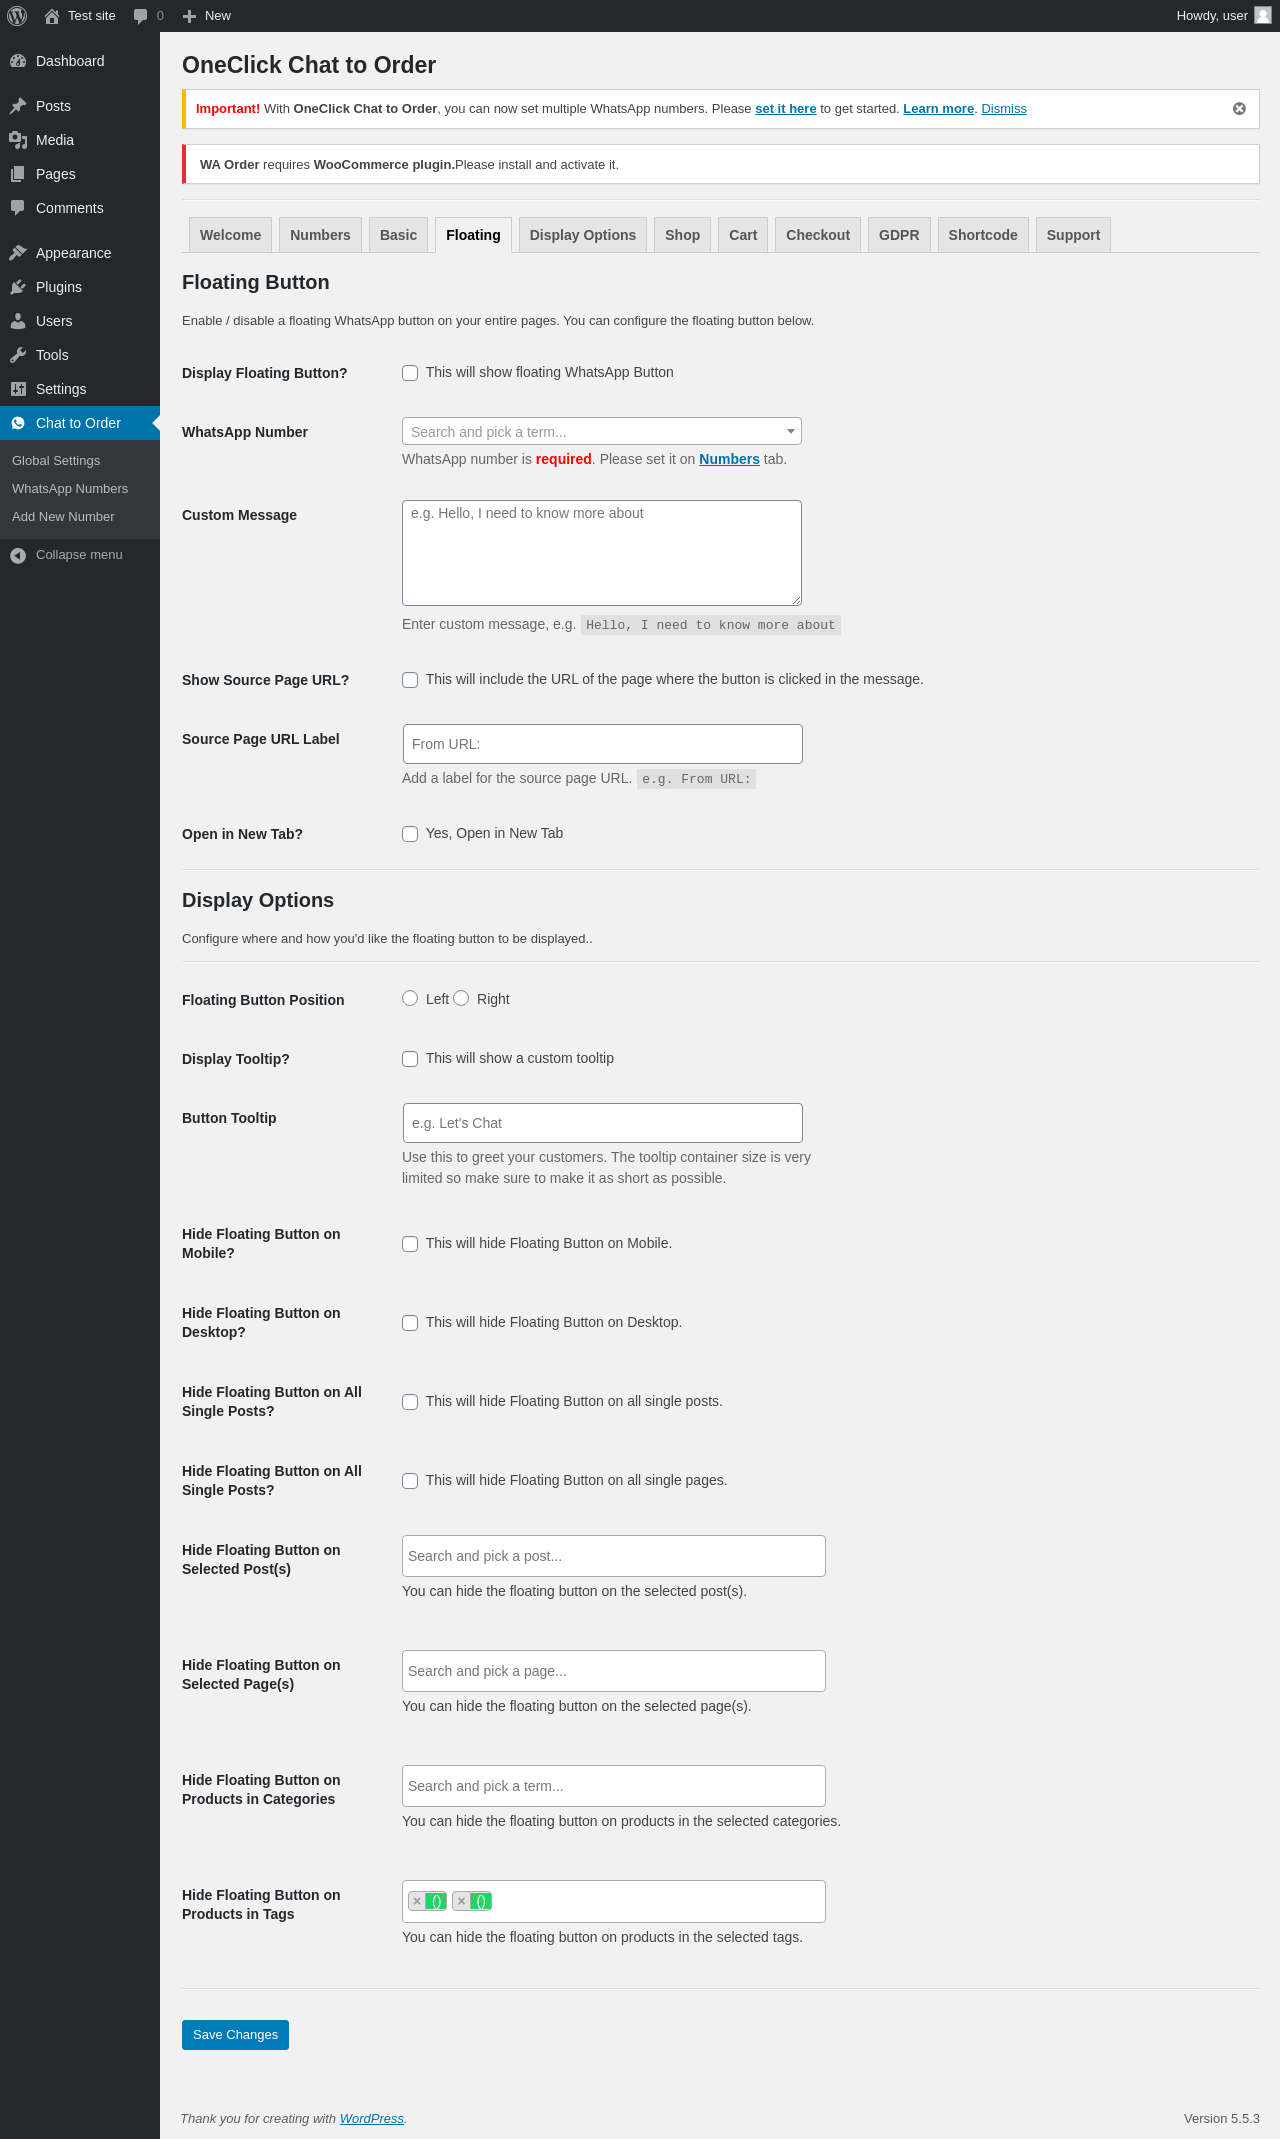Open the Cart tab
Image resolution: width=1280 pixels, height=2139 pixels.
[743, 235]
